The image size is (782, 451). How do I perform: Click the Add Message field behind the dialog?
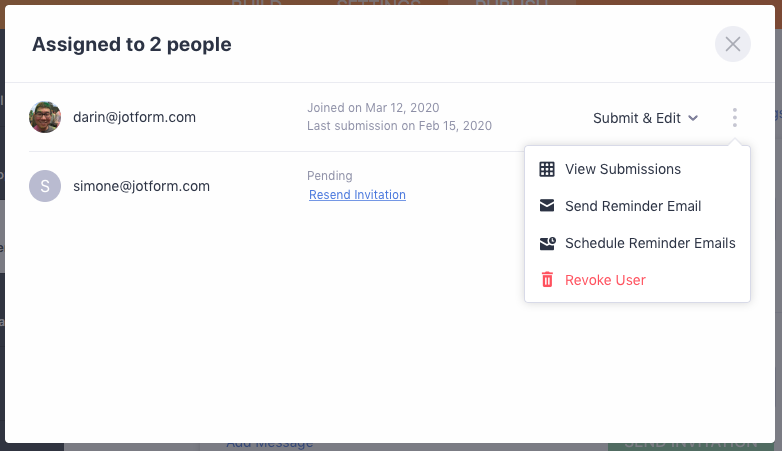[x=270, y=444]
